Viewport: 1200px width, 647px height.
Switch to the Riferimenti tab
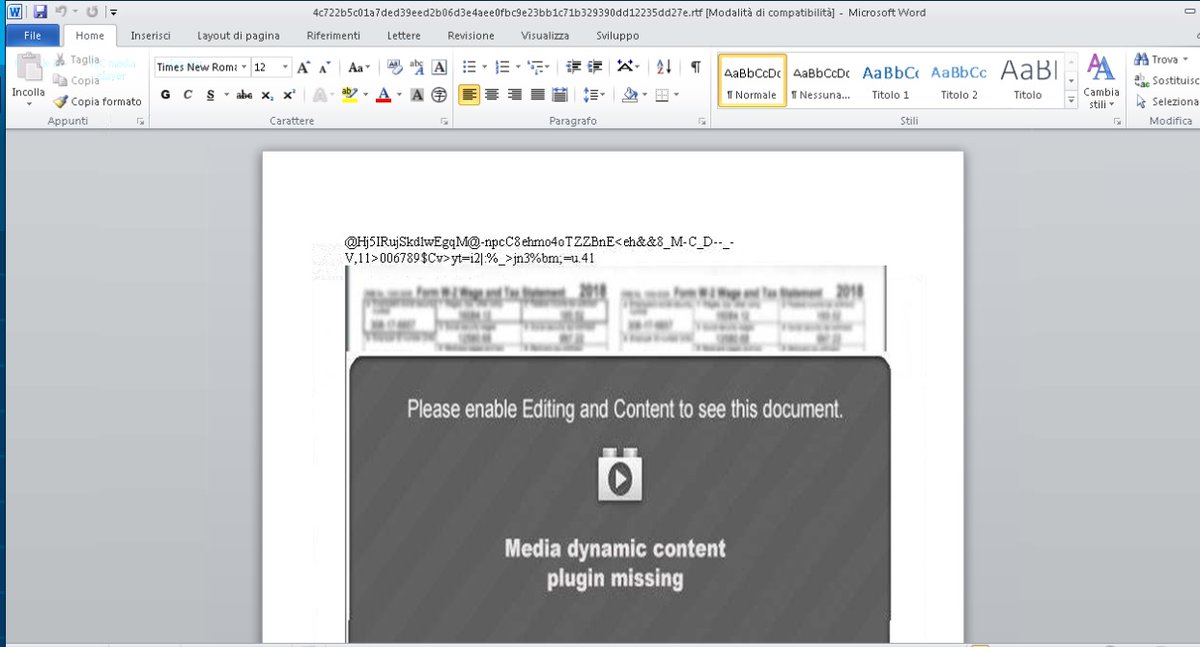pos(333,36)
